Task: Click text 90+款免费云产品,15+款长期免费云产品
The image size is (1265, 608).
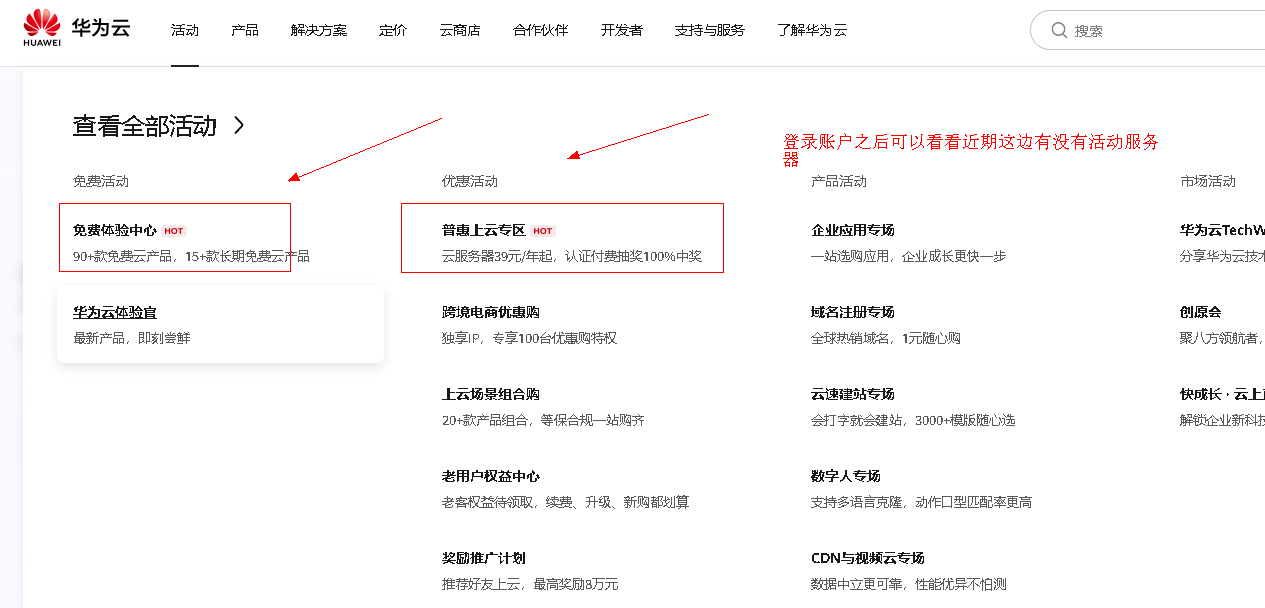Action: 192,256
